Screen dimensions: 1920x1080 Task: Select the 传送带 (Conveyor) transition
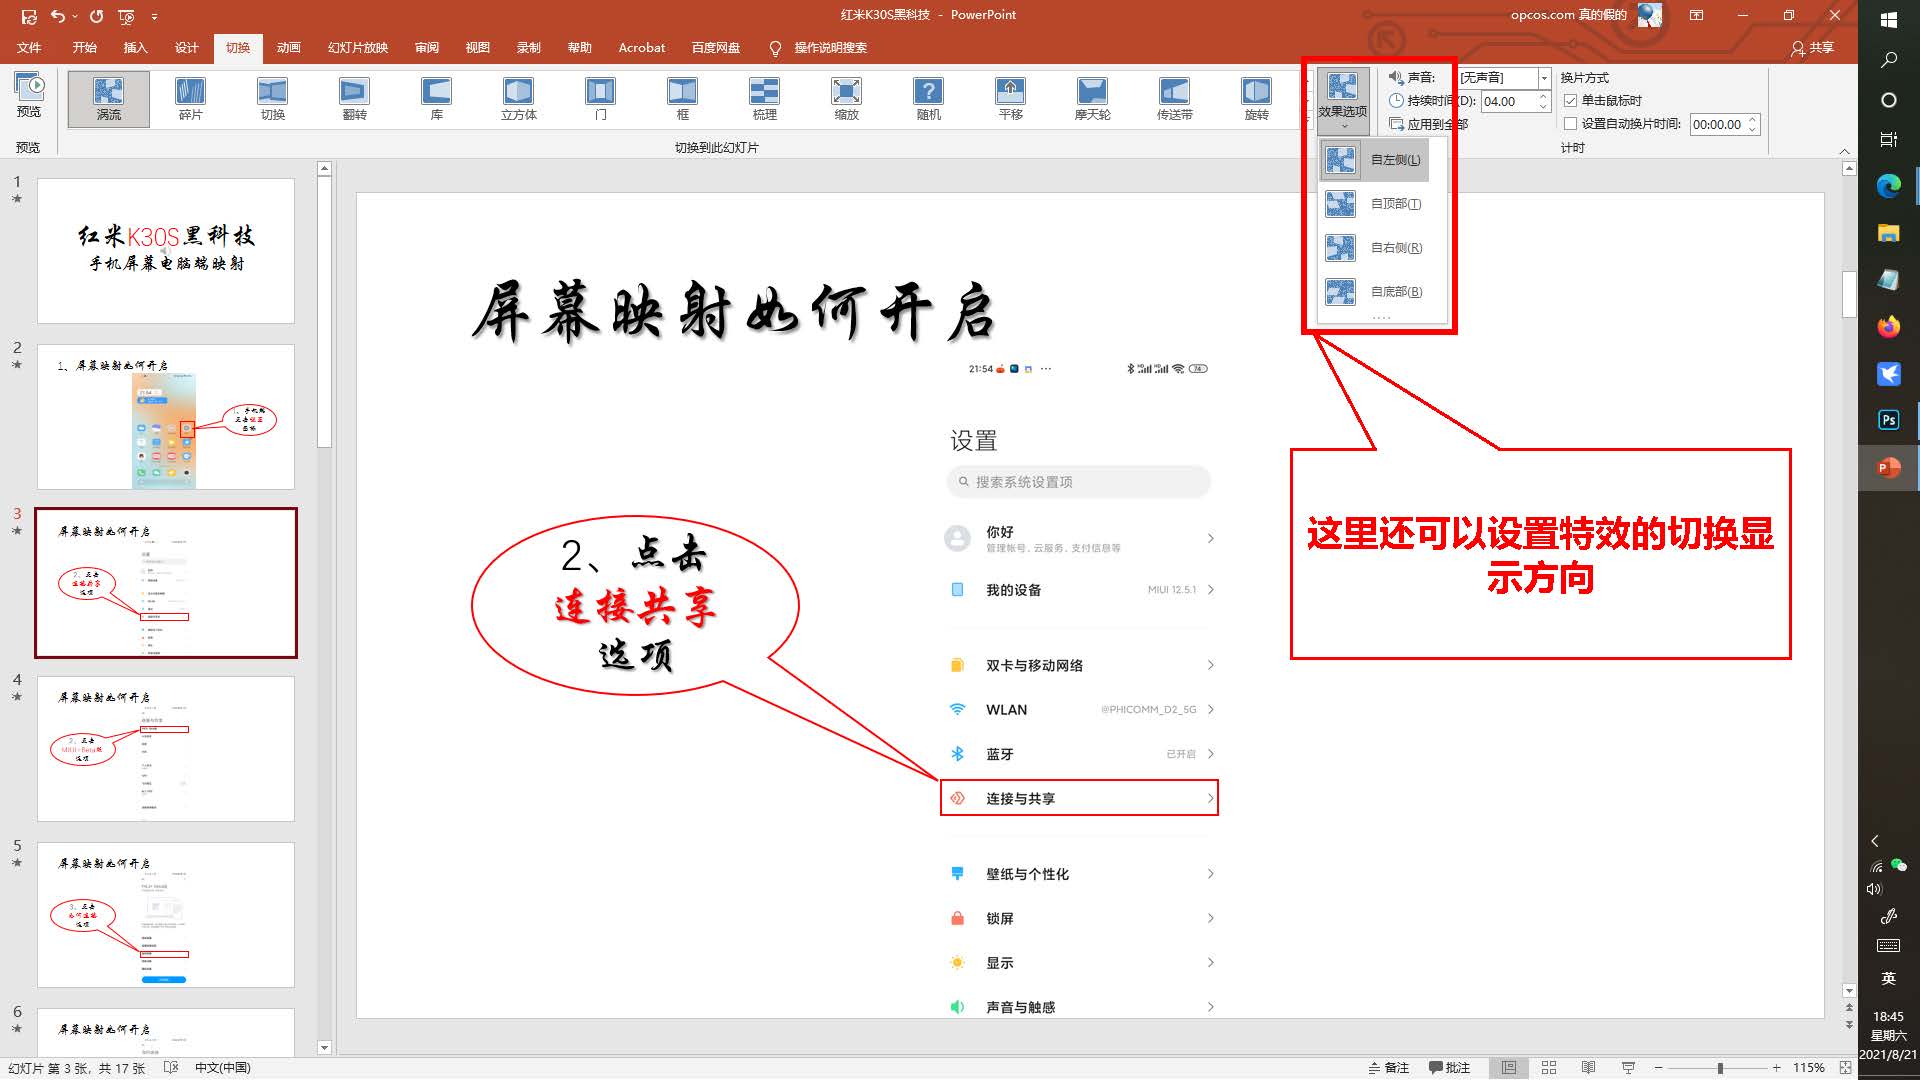tap(1175, 99)
